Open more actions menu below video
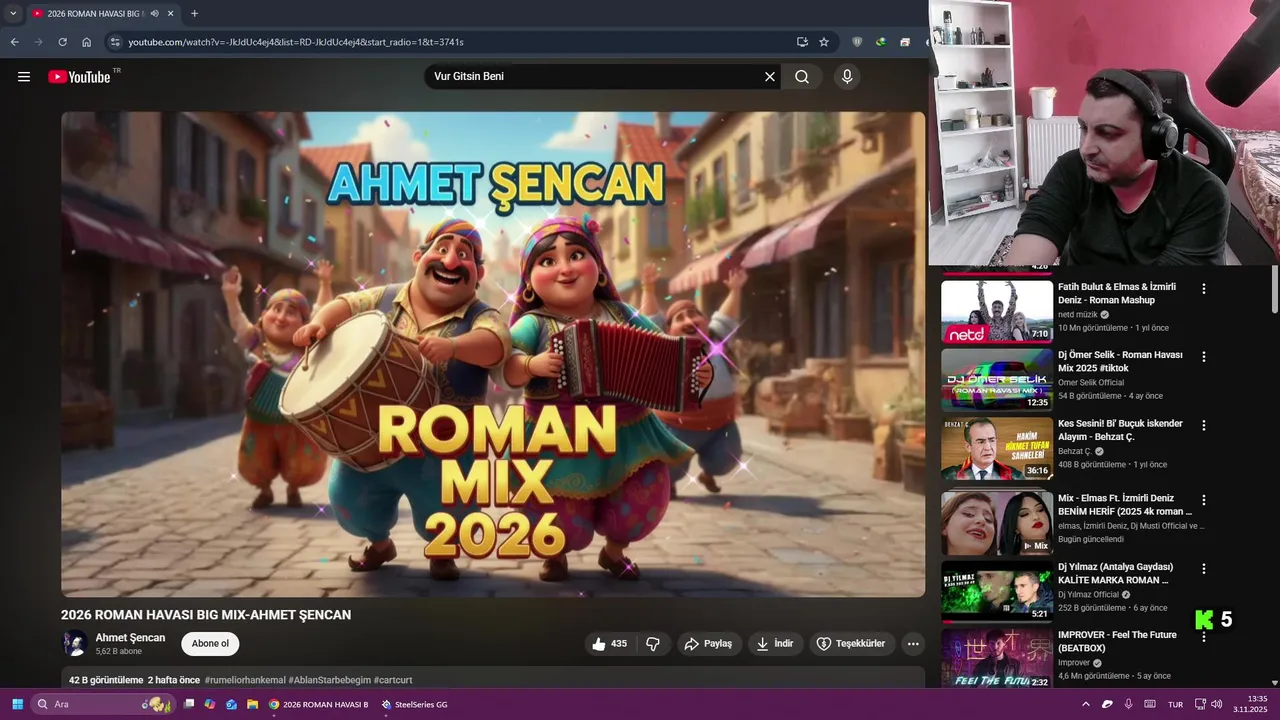The width and height of the screenshot is (1280, 720). (x=913, y=644)
